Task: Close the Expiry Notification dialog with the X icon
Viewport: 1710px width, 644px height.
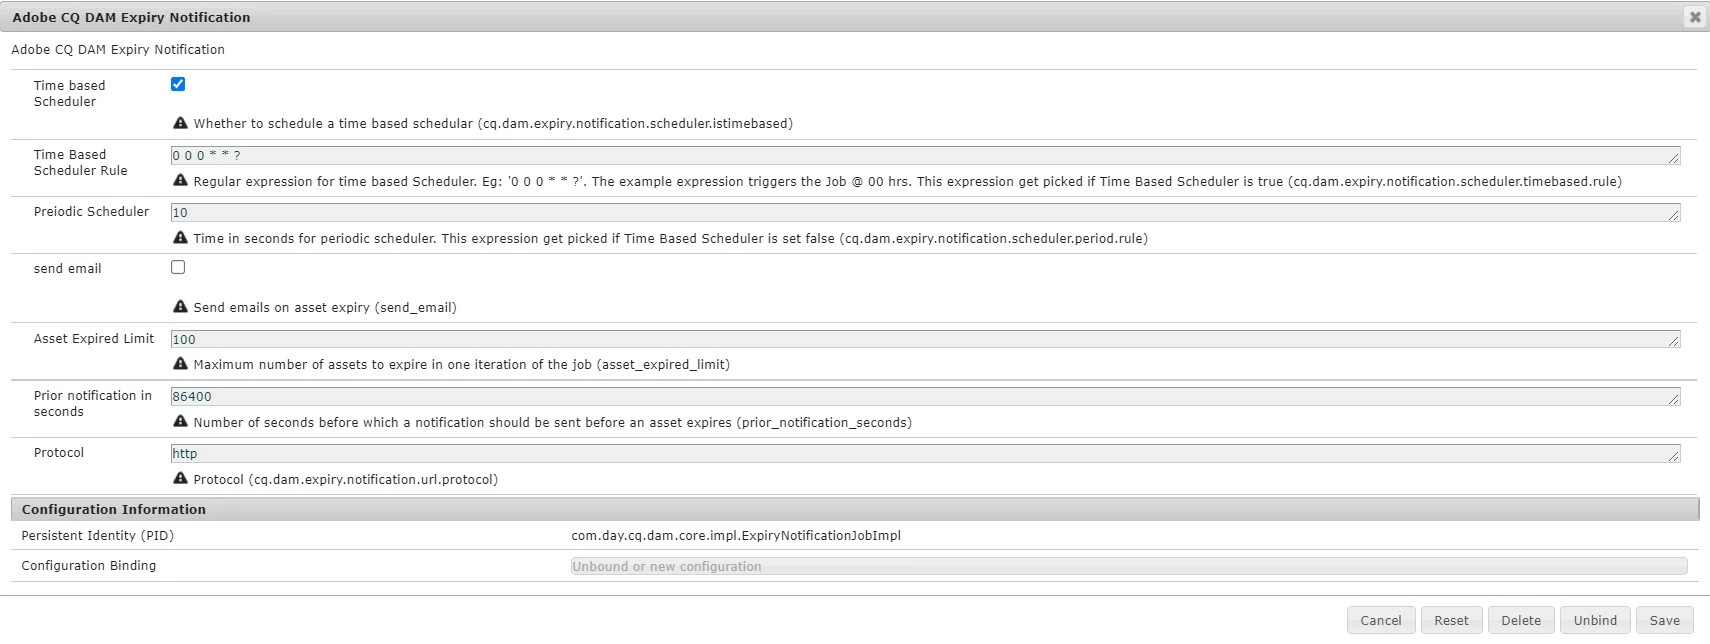Action: 1694,17
